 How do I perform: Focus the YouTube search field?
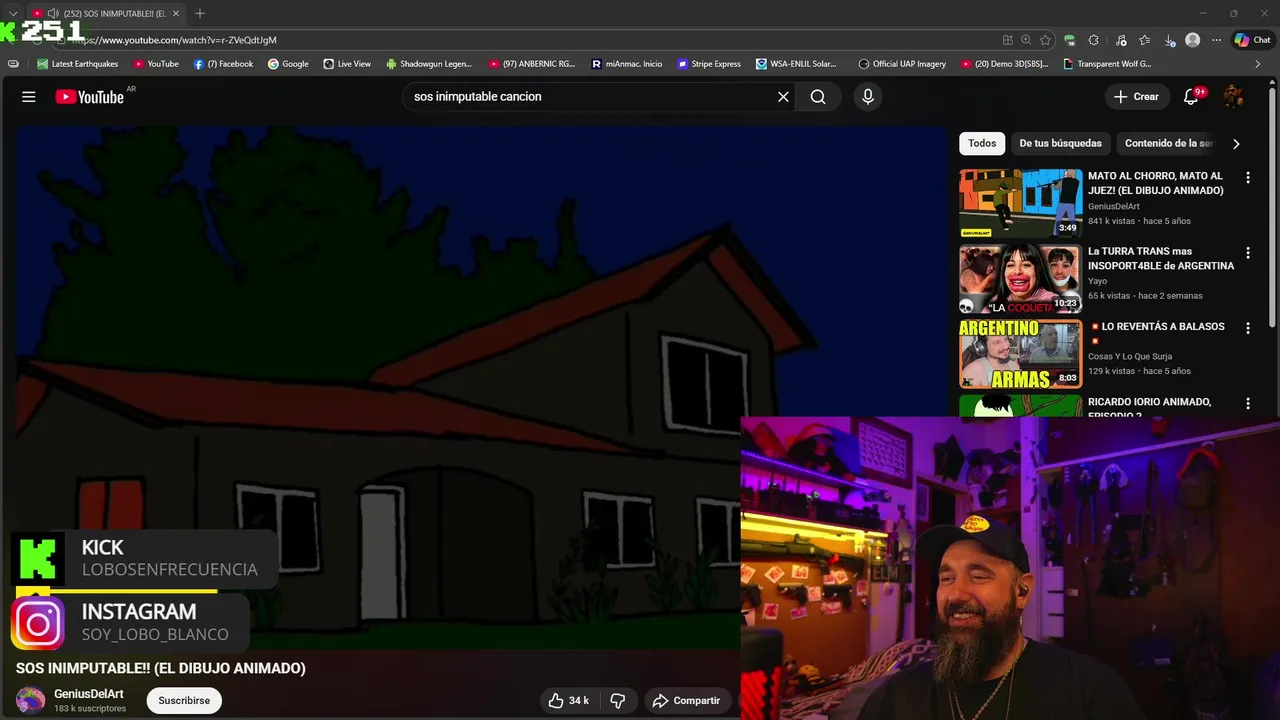tap(590, 97)
